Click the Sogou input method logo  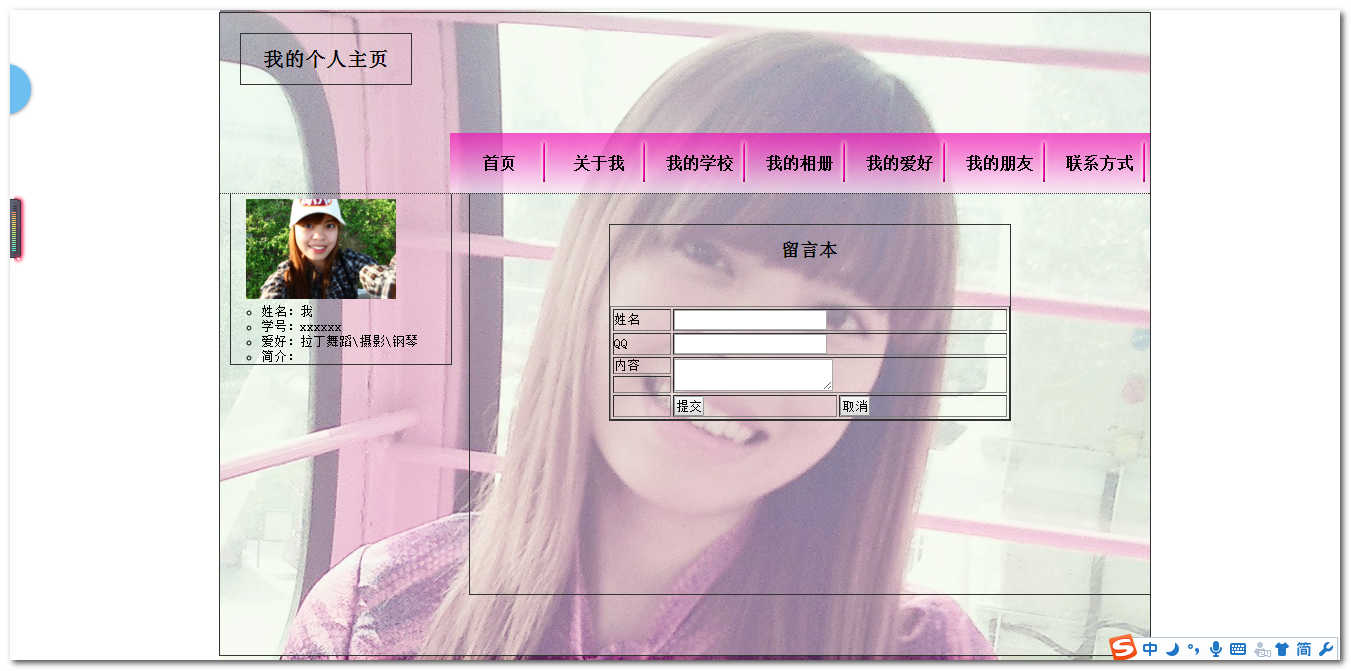coord(1123,648)
